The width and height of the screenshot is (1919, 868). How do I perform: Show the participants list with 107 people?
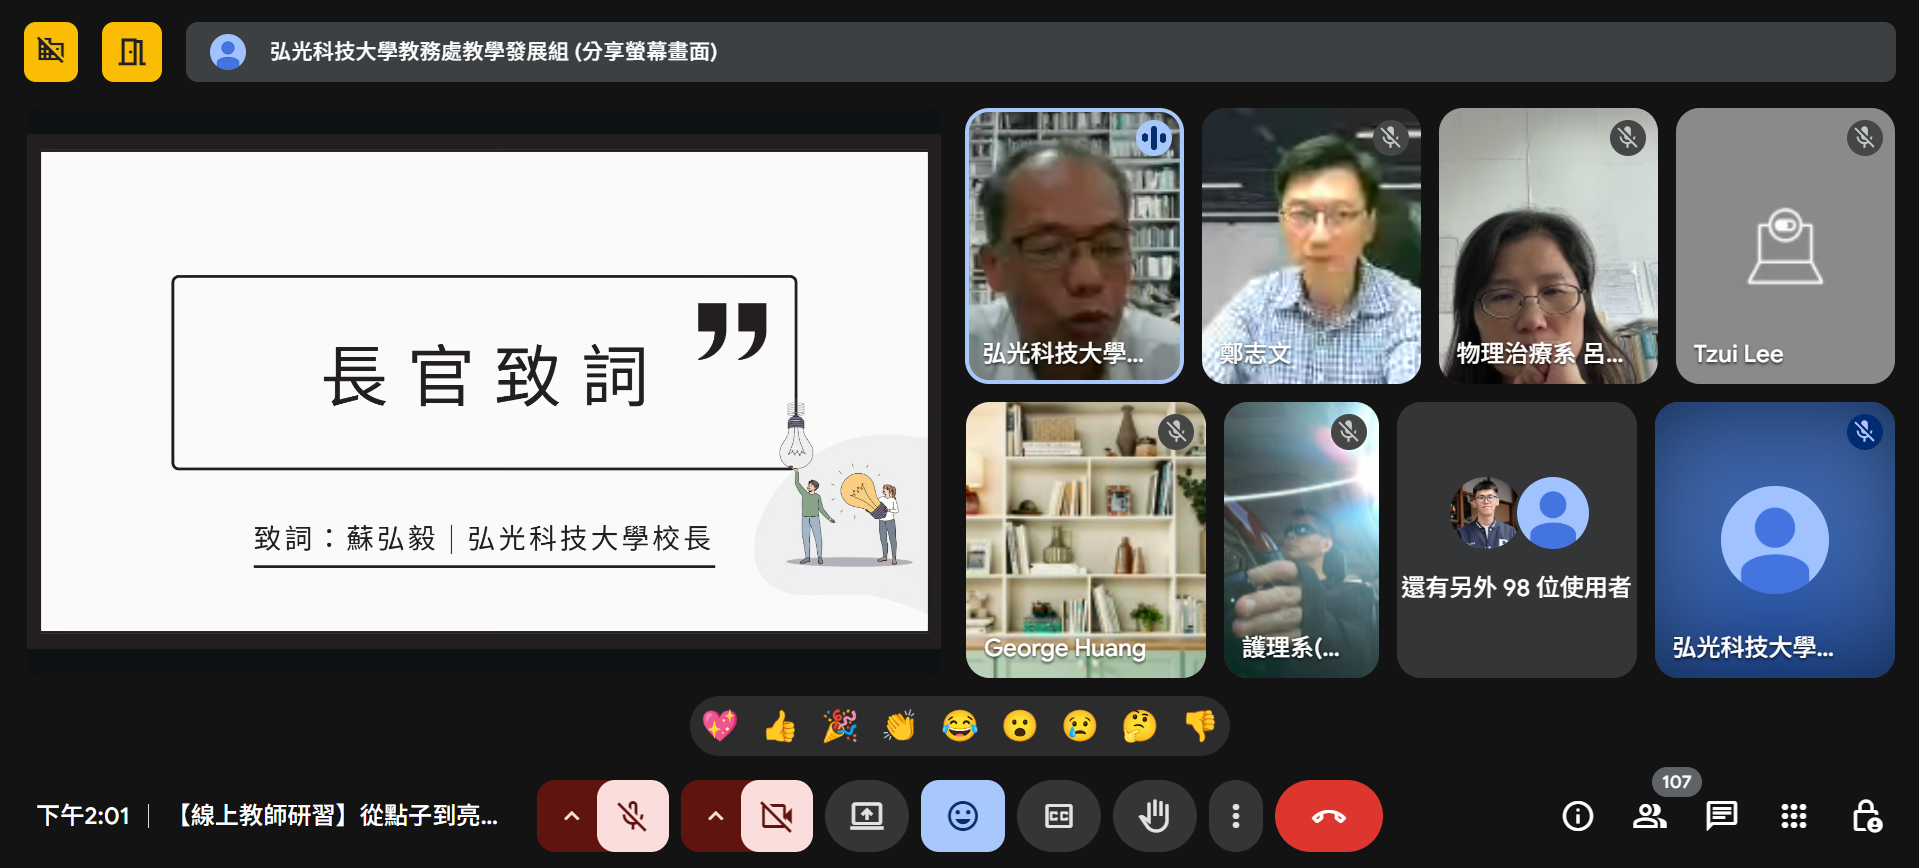coord(1649,816)
